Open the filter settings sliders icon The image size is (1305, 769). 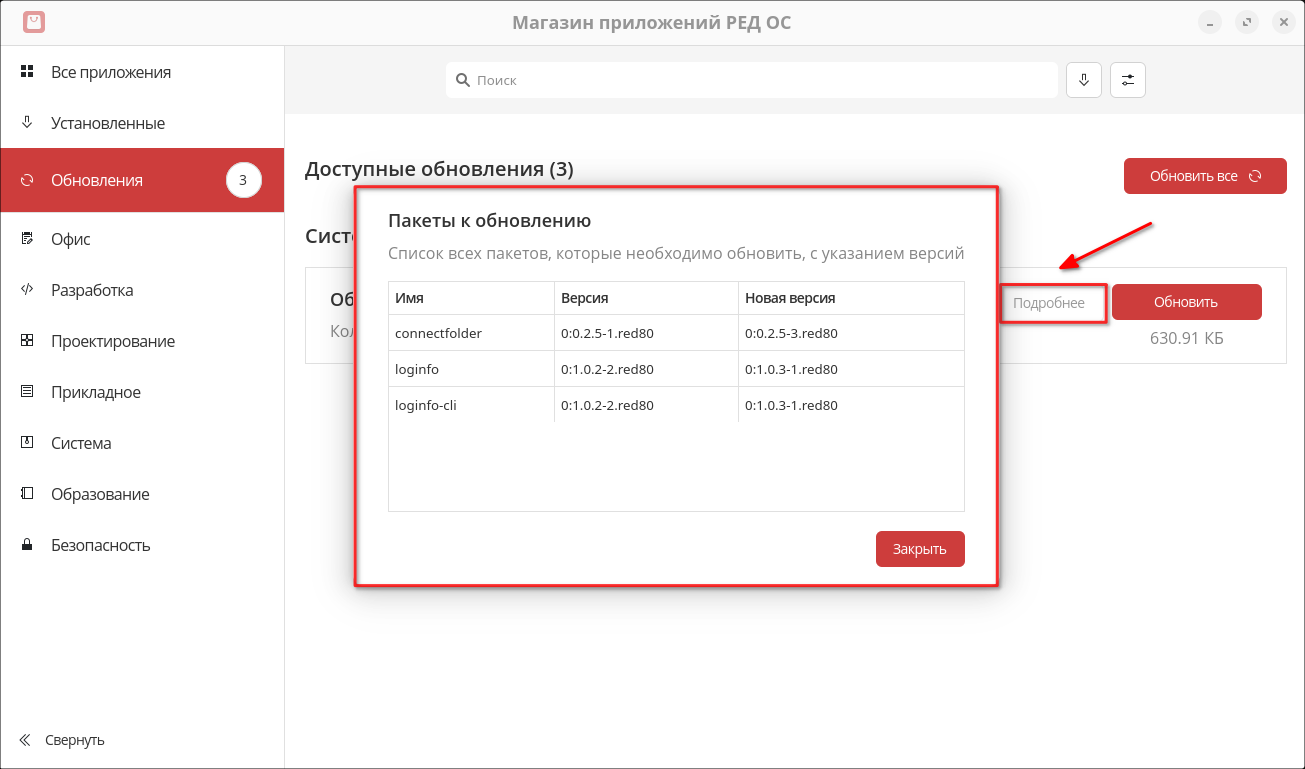click(1128, 80)
